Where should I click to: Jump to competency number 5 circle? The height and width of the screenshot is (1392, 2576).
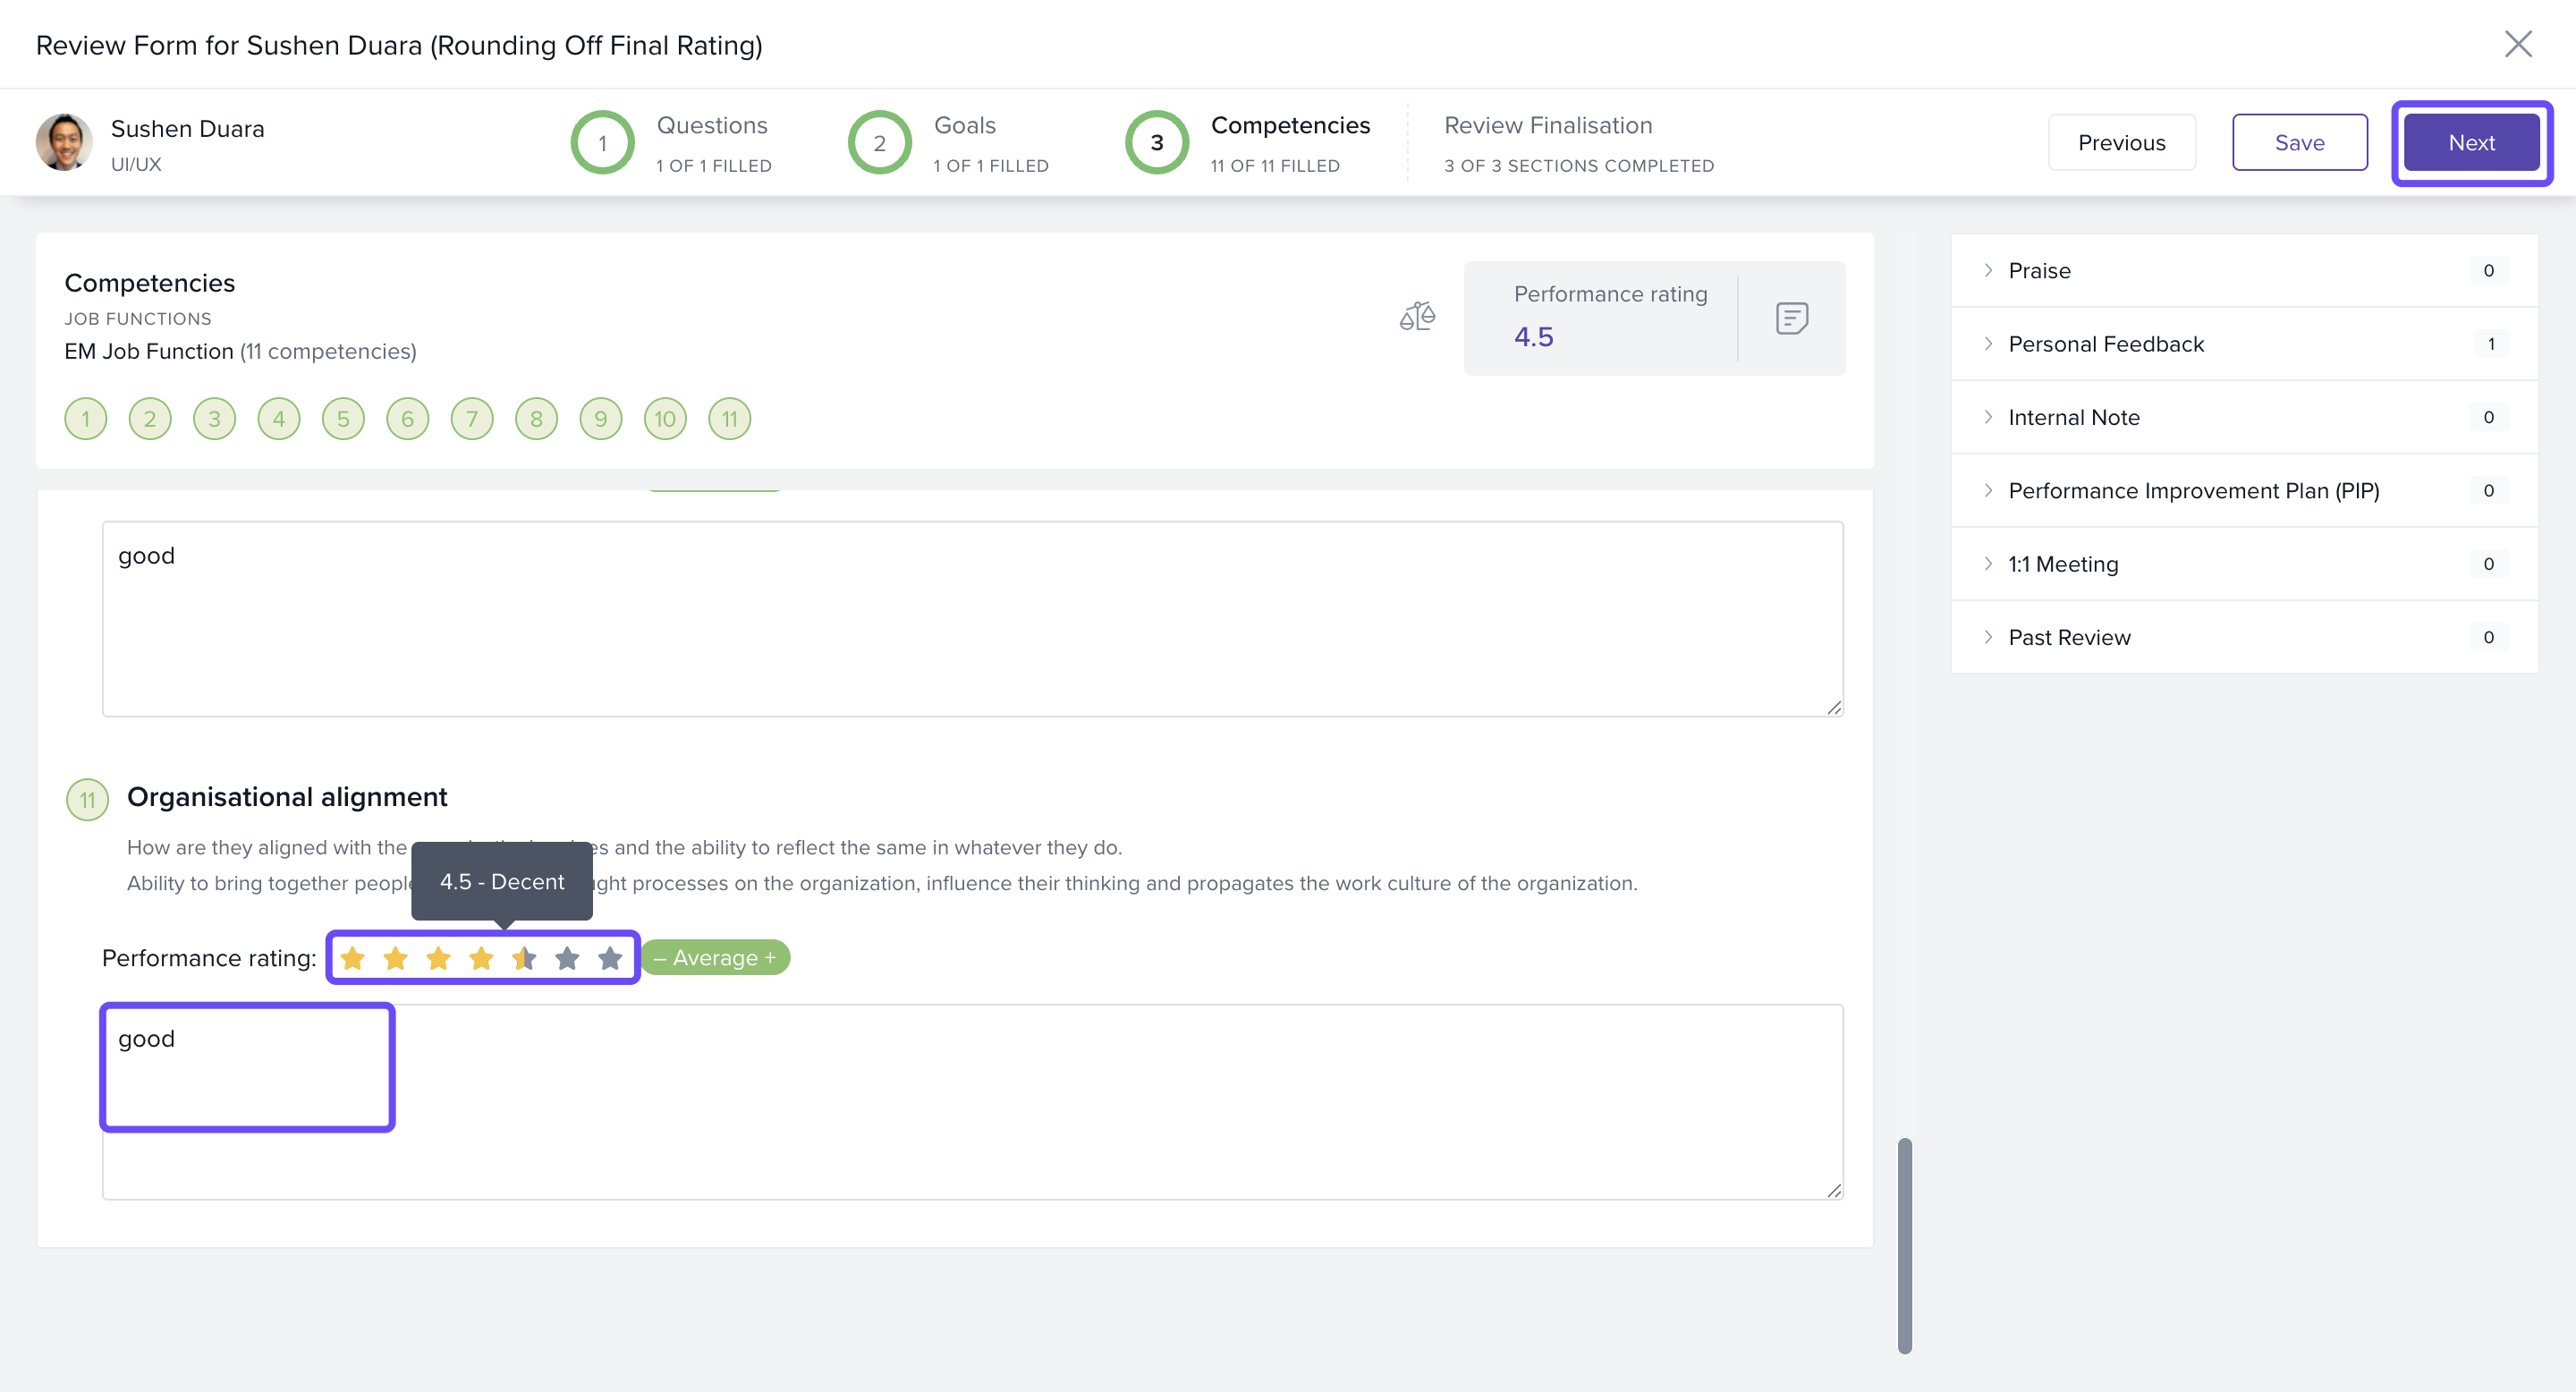[x=343, y=419]
